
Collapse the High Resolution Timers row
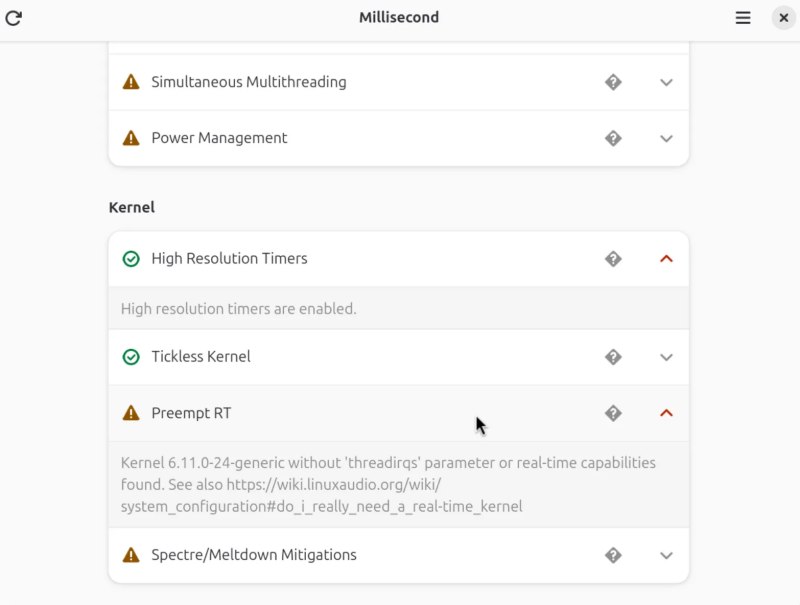(667, 258)
